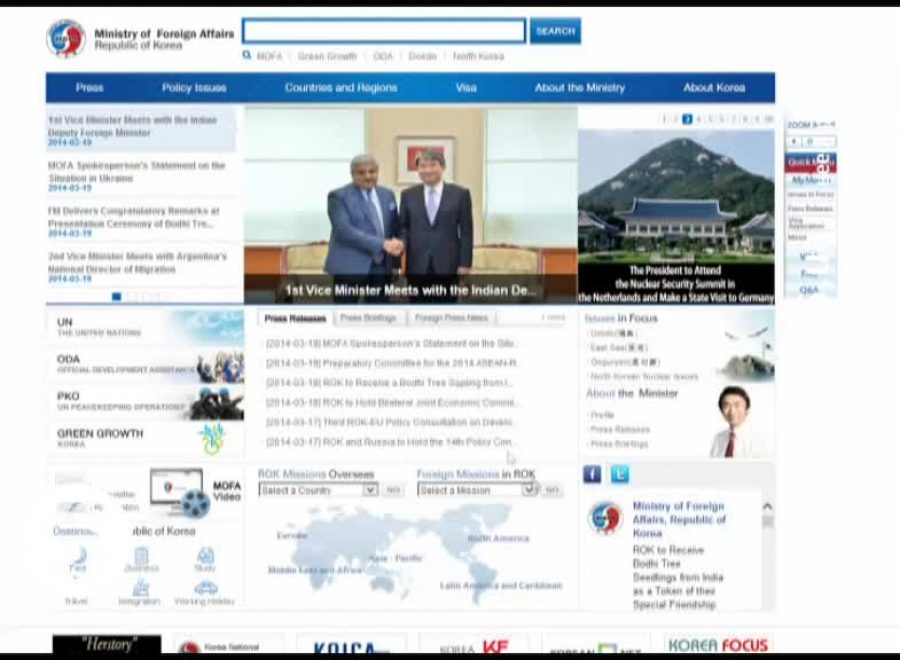Click the Working Holiday car icon

click(x=205, y=588)
